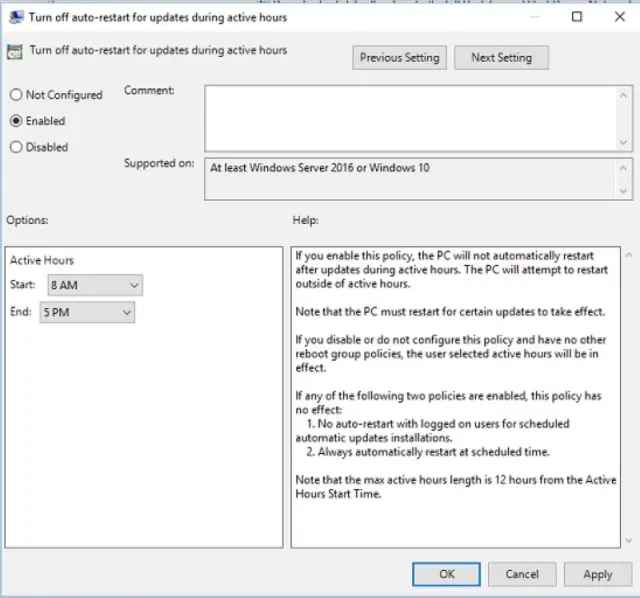640x598 pixels.
Task: Click the policy icon in the title bar
Action: coord(14,17)
